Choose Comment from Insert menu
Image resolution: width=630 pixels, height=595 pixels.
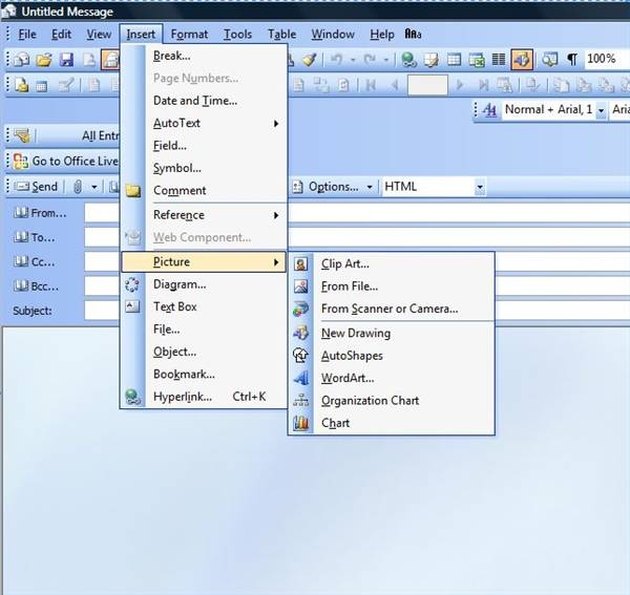pos(204,190)
